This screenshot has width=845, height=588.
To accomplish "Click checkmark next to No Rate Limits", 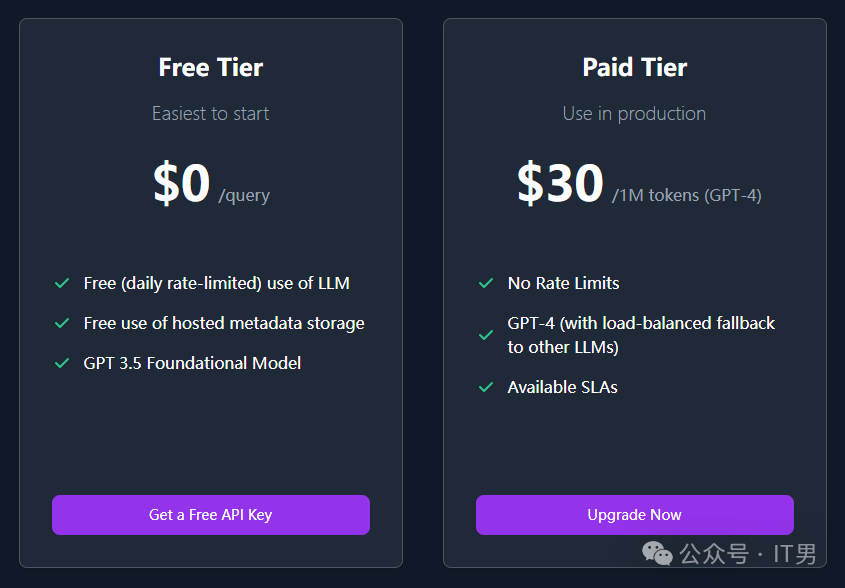I will [x=486, y=284].
